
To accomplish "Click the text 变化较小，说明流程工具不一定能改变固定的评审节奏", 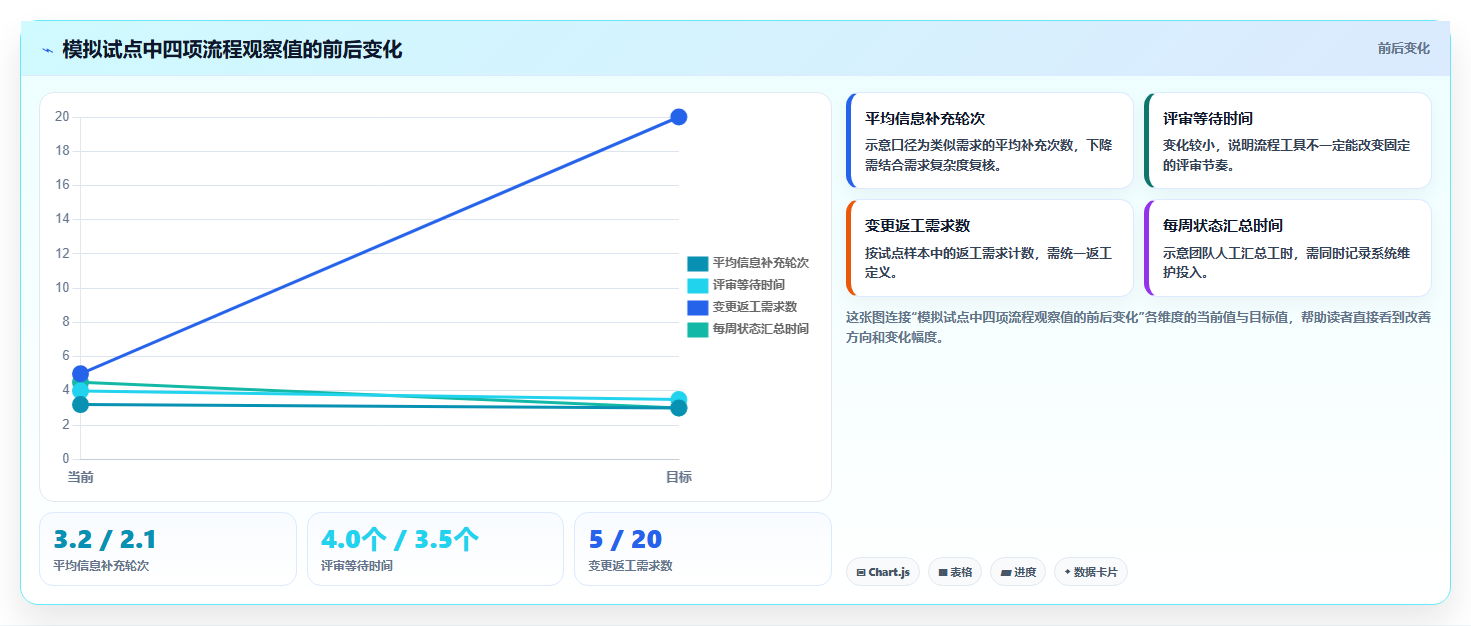I will coord(1287,155).
